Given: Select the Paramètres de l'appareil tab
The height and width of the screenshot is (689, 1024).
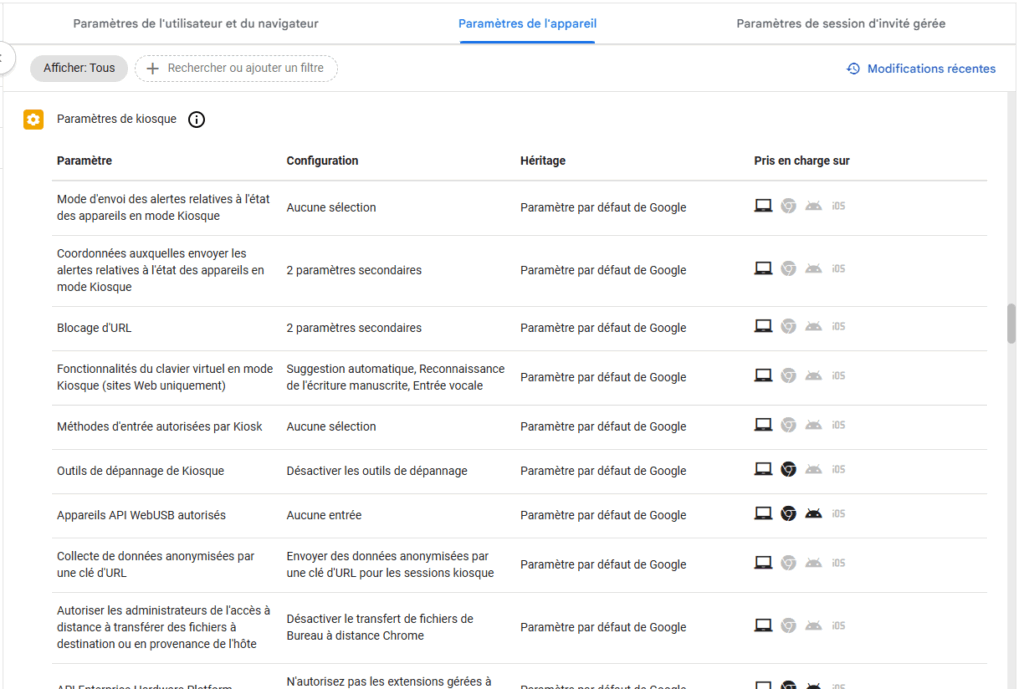Looking at the screenshot, I should pos(527,23).
